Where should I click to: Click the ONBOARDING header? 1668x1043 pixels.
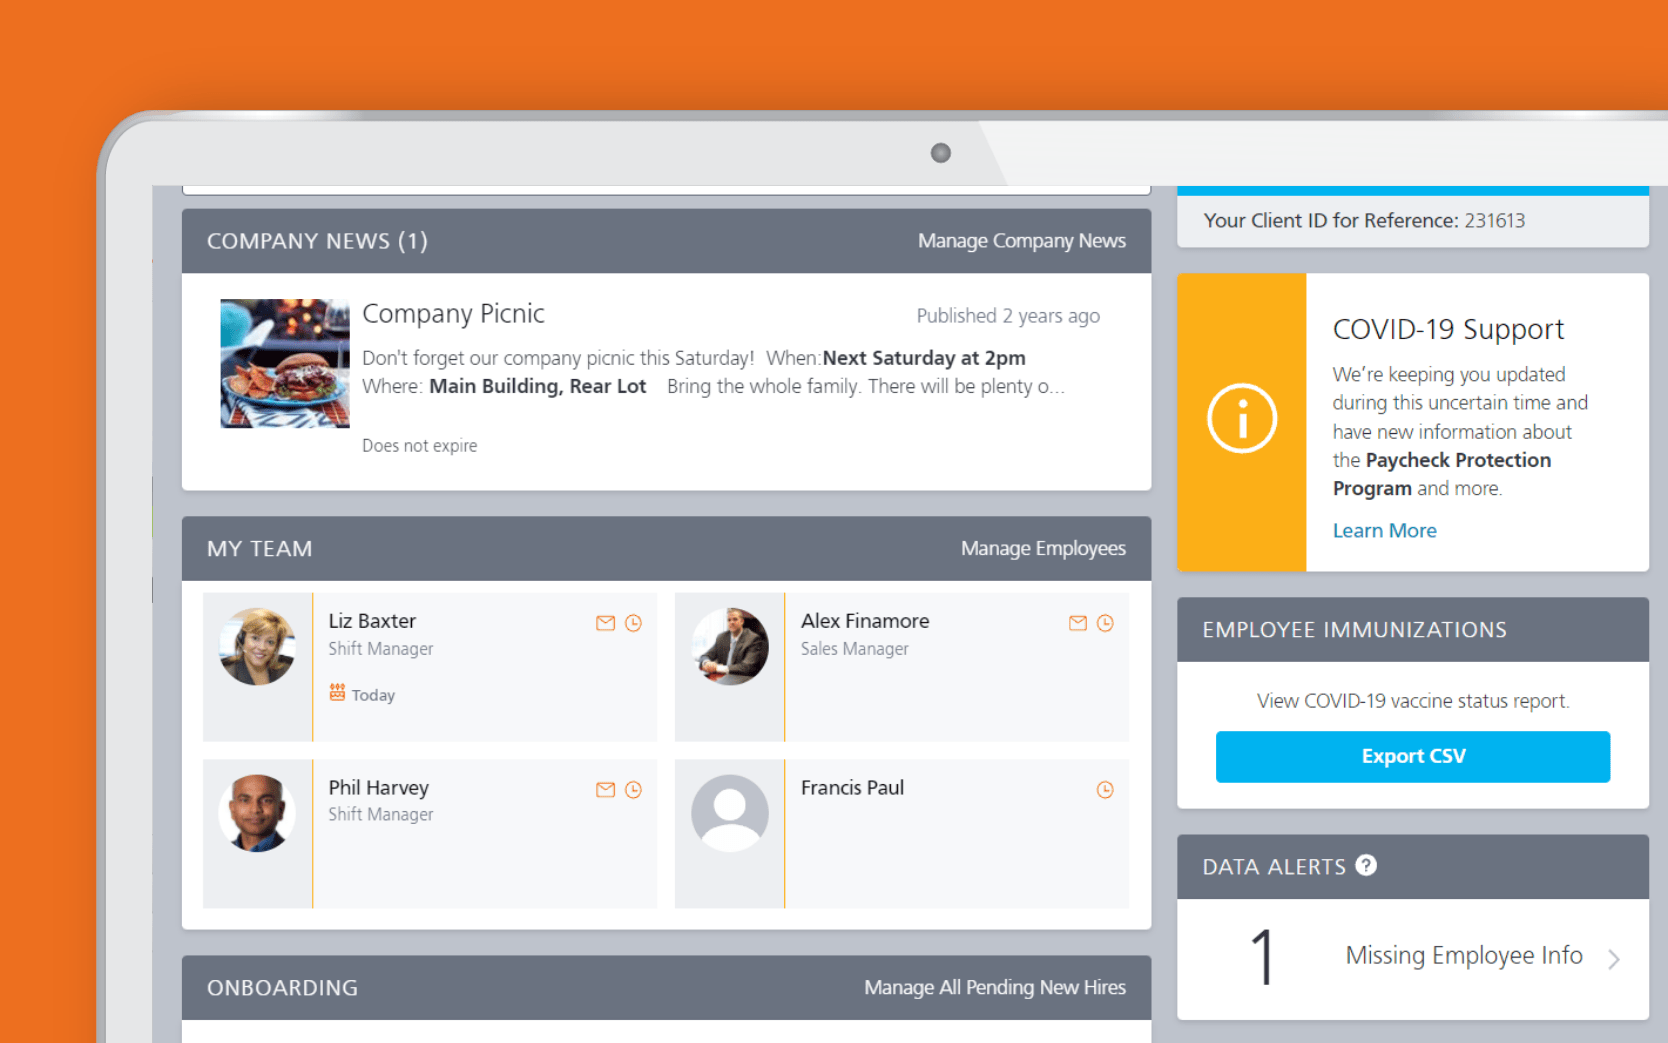[282, 988]
